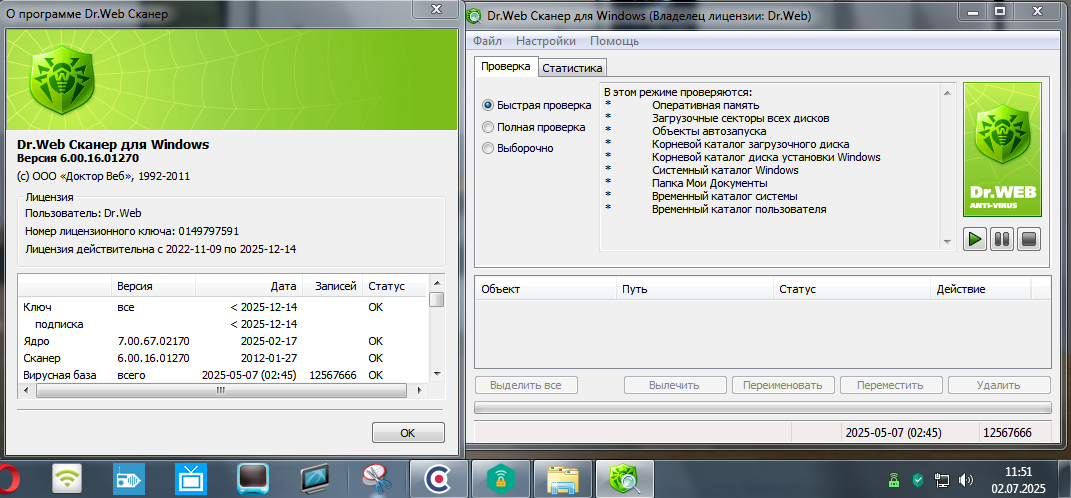
Task: Pause the scan with the pause button
Action: pos(1002,239)
